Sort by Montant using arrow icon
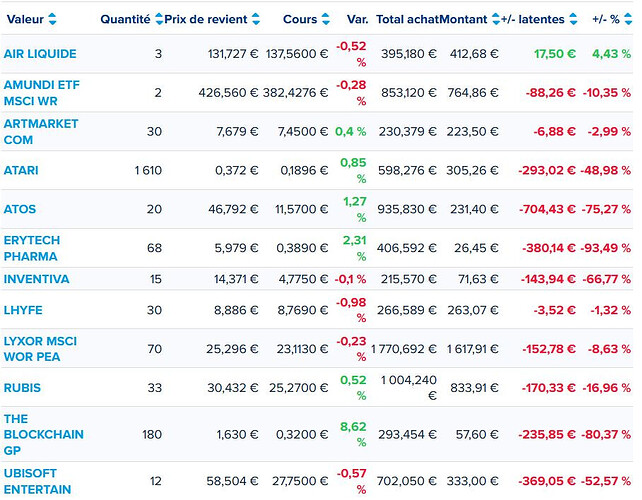The width and height of the screenshot is (642, 500). click(495, 19)
